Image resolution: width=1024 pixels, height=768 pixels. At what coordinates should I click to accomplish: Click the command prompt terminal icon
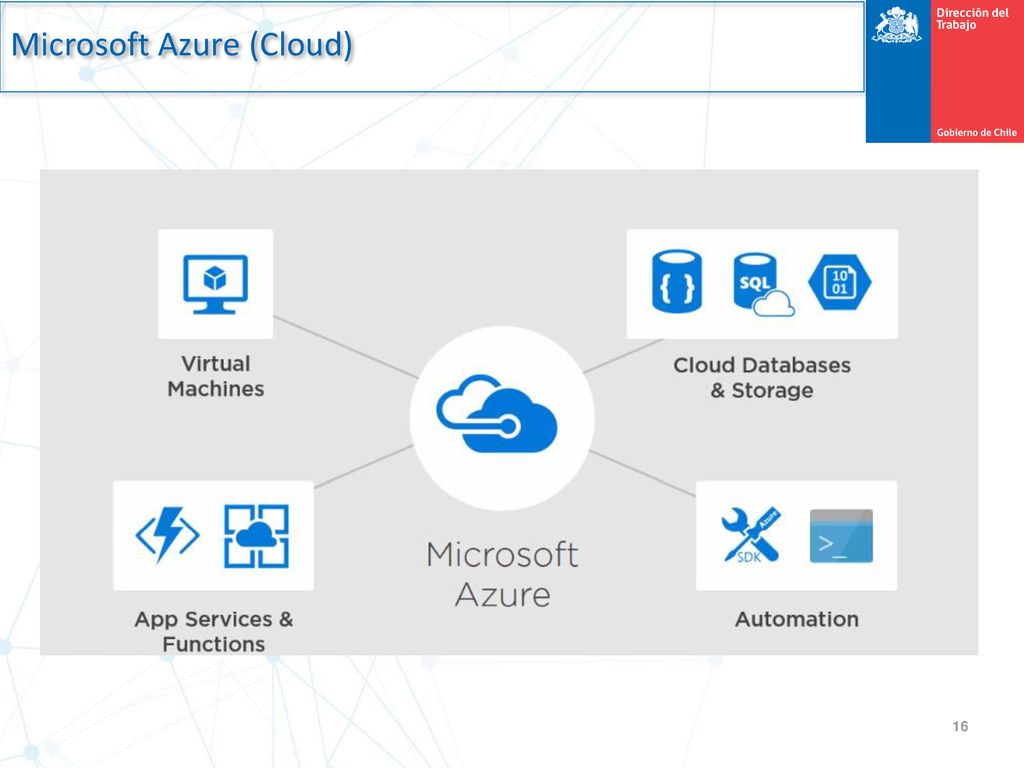point(841,536)
